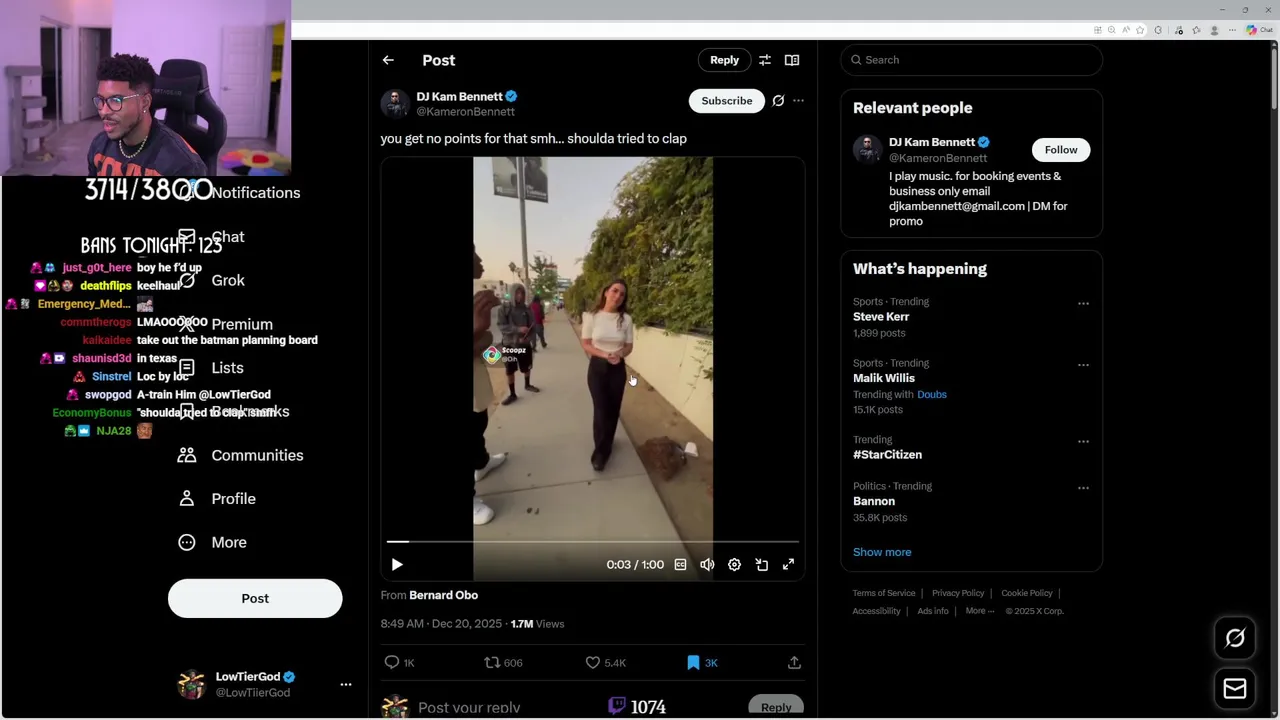Open reader view icon beside Reply
1280x720 pixels.
click(792, 60)
